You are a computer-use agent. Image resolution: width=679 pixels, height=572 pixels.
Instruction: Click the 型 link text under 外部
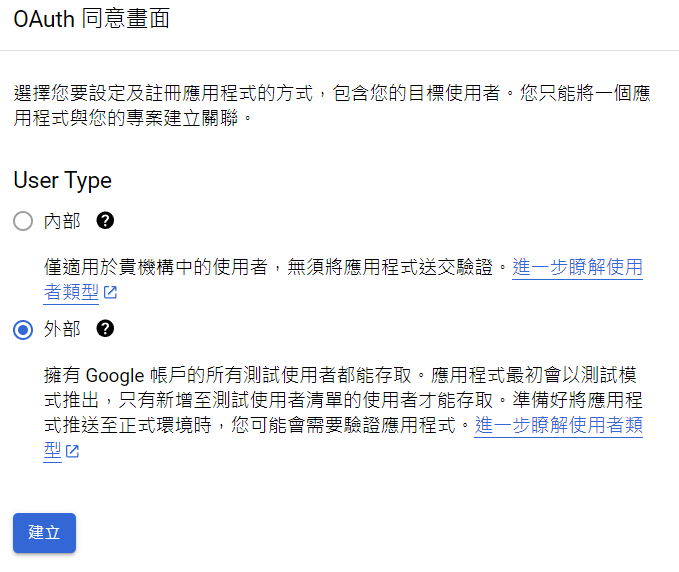point(53,451)
